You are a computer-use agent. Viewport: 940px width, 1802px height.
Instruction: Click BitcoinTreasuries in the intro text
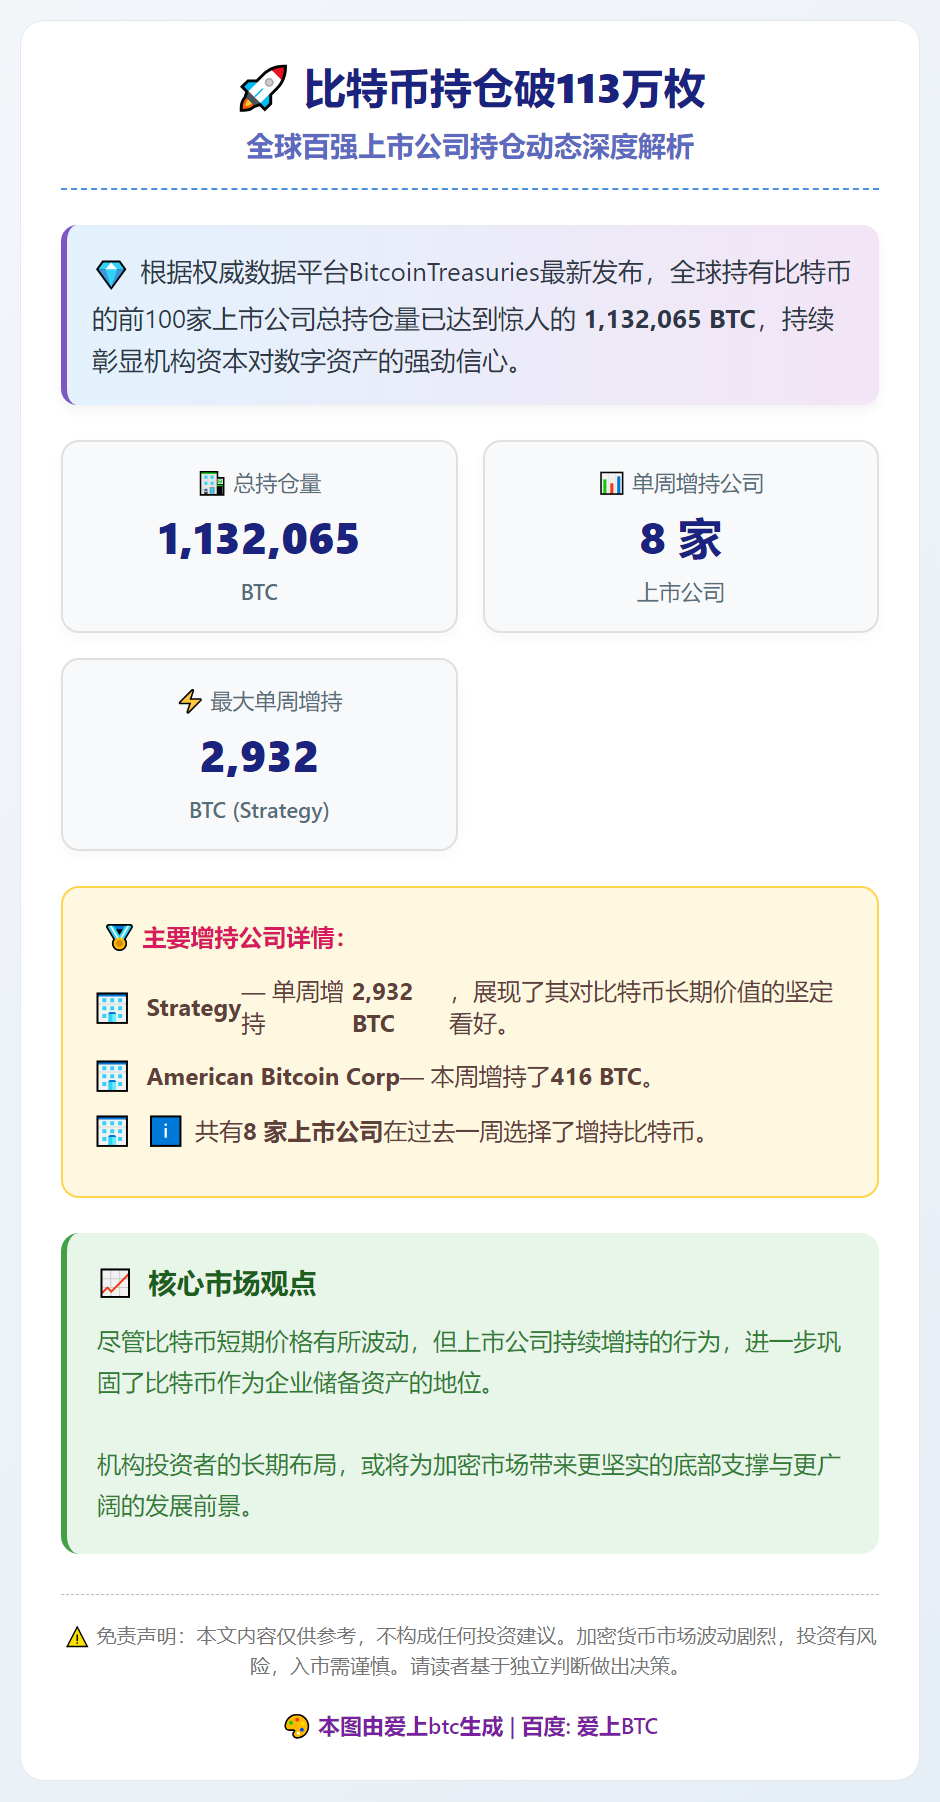coord(444,272)
